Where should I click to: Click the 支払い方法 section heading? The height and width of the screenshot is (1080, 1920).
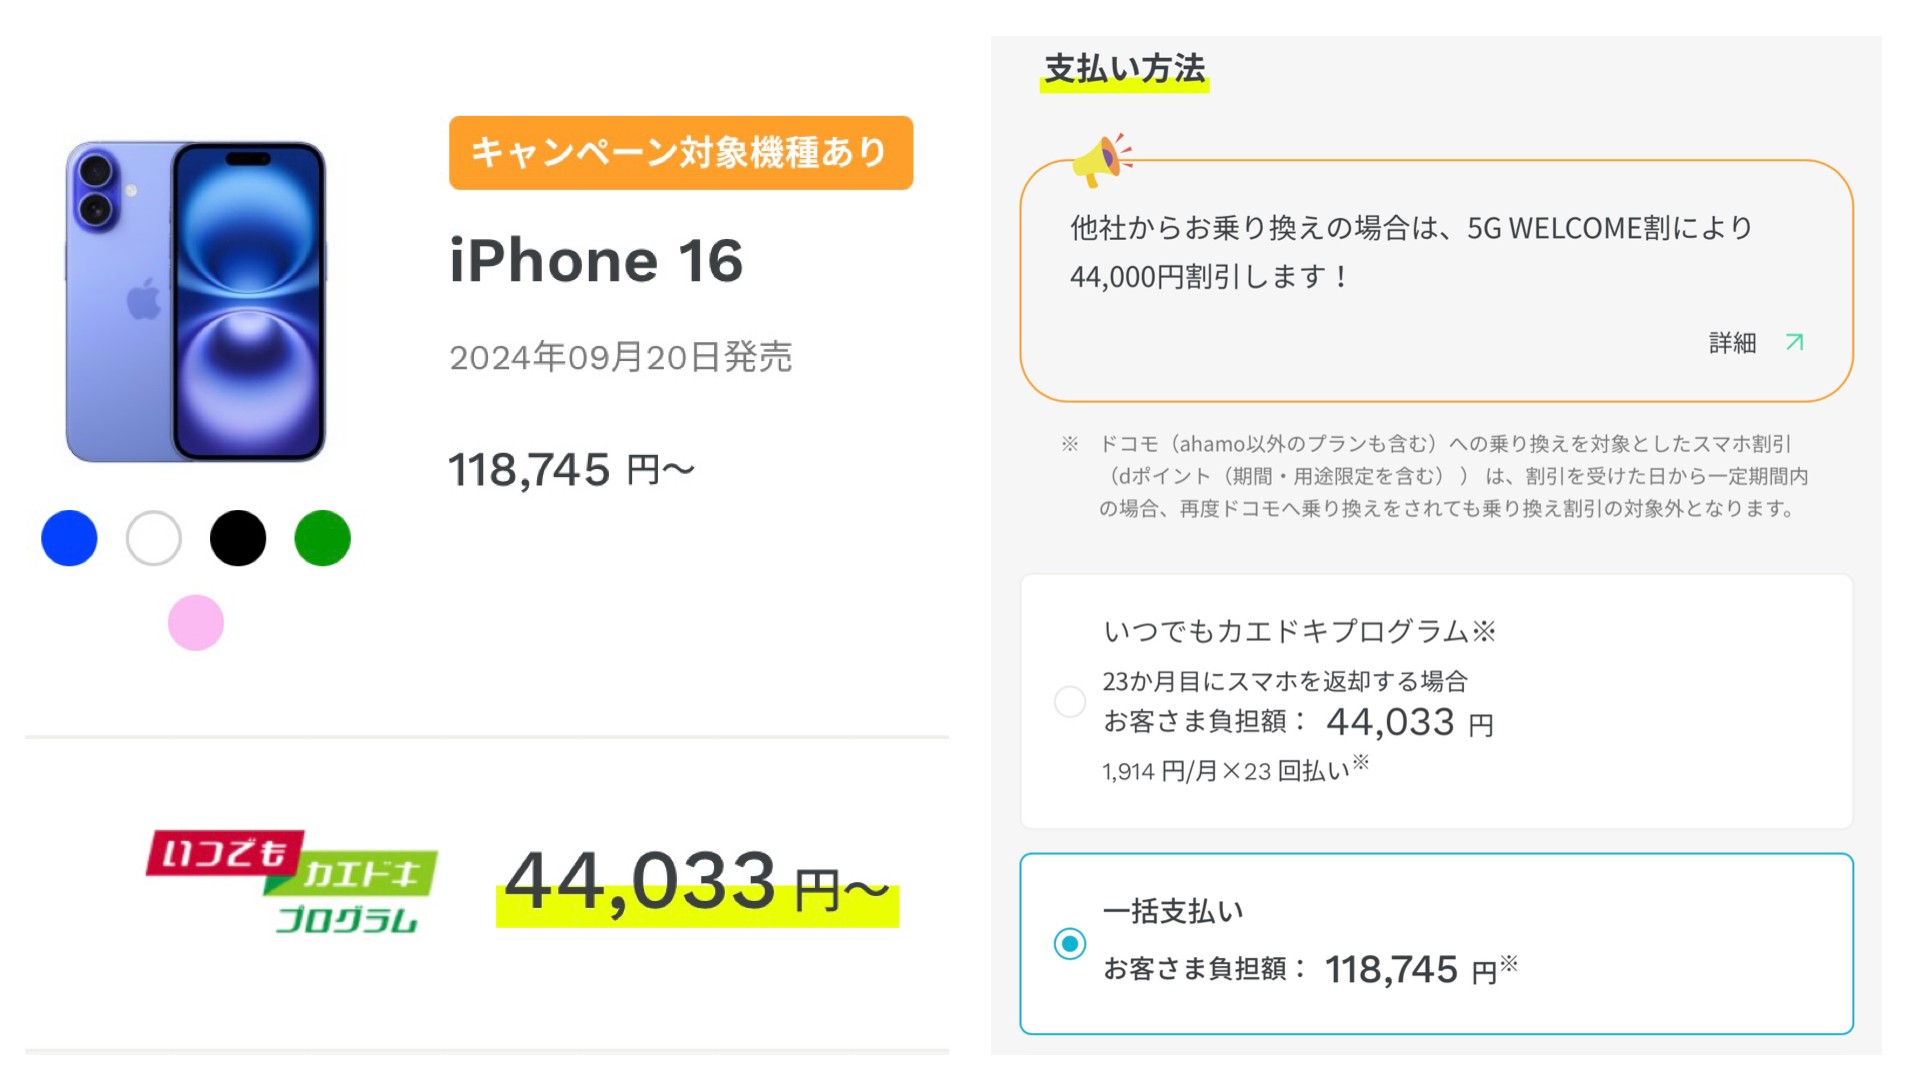coord(1124,69)
